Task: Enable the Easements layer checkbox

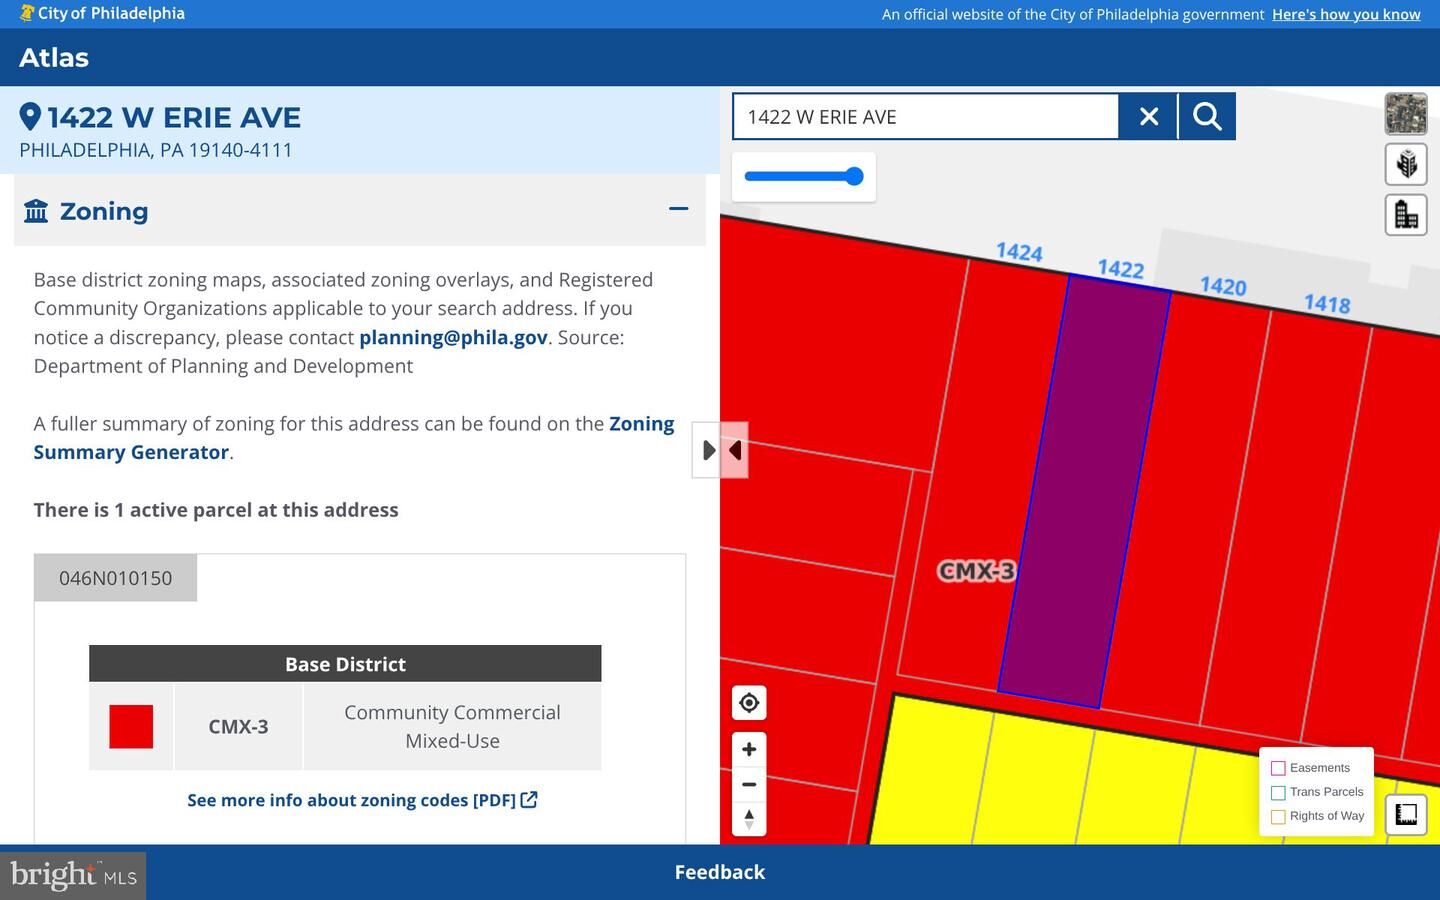Action: [x=1278, y=768]
